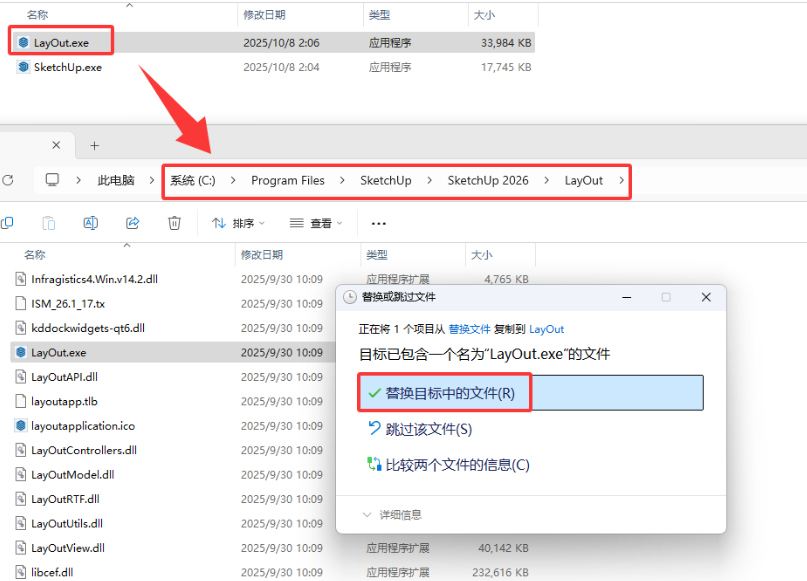Select 替换目标中的文件(R) option
The height and width of the screenshot is (581, 807).
pos(450,394)
